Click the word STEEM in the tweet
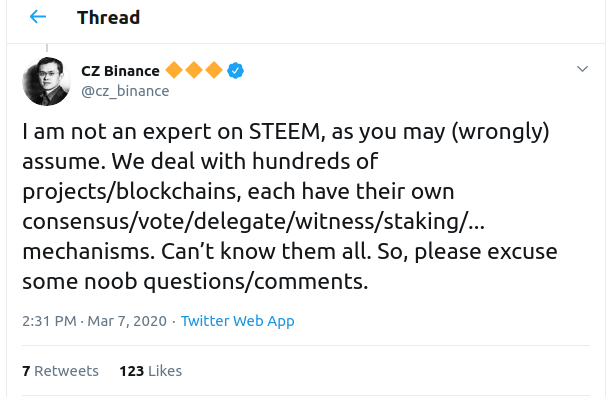 click(x=285, y=132)
